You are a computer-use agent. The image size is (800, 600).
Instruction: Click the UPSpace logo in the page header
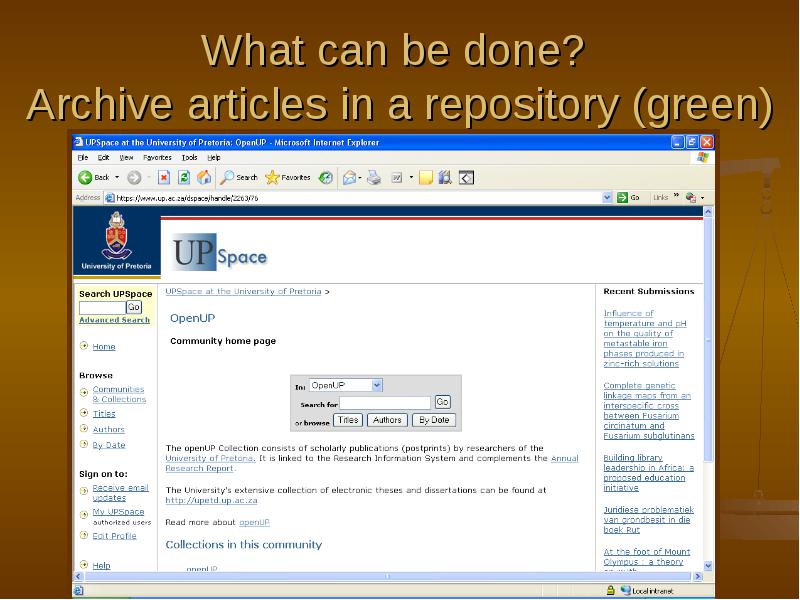(x=220, y=252)
